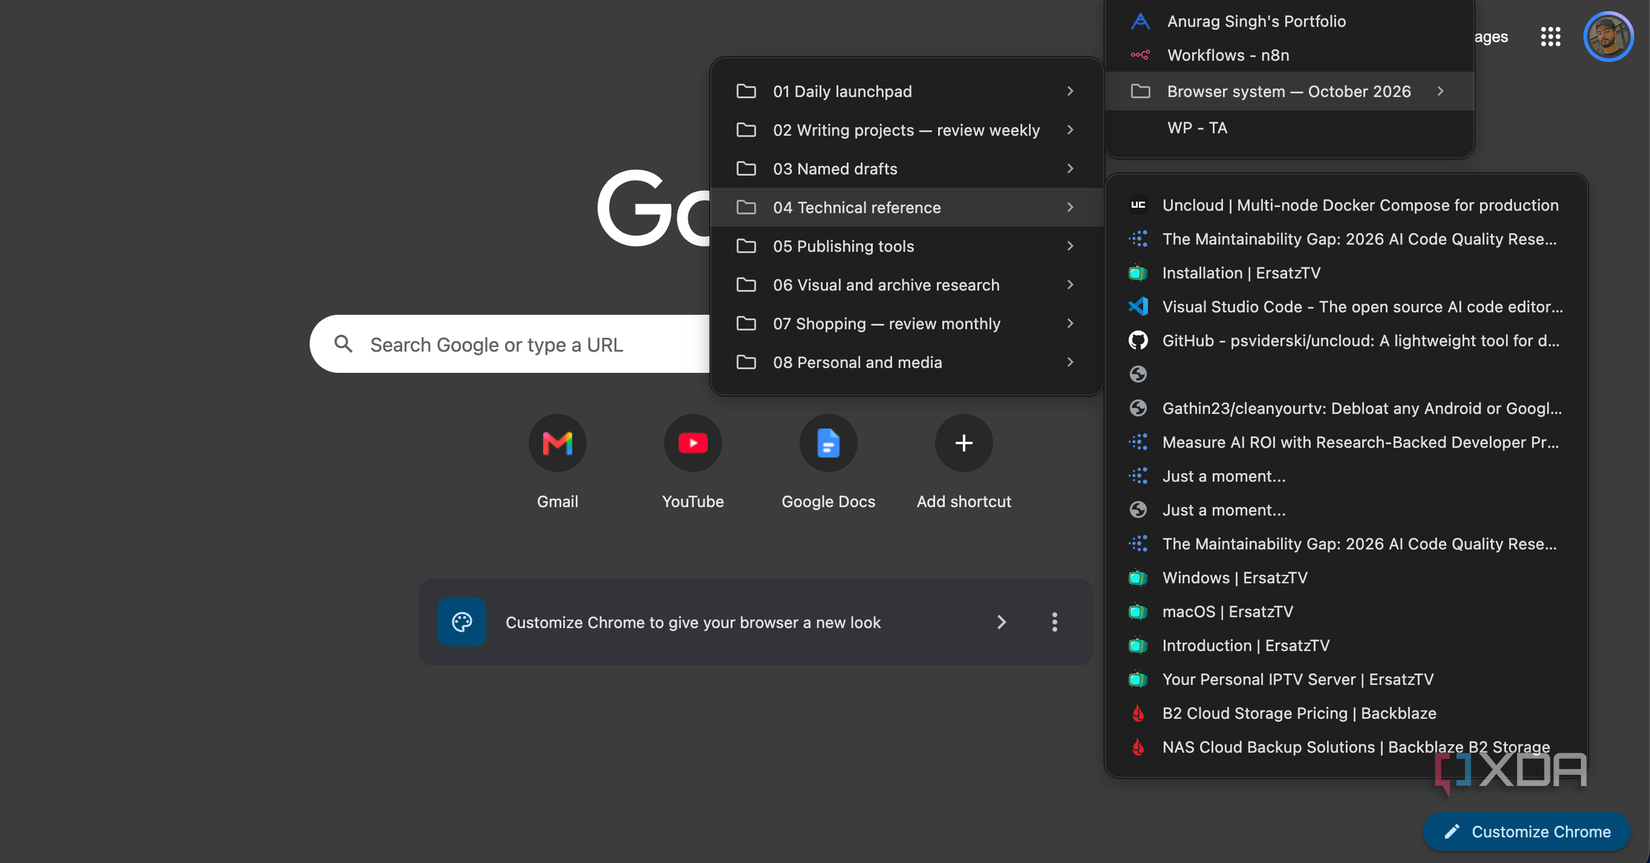Open Installation ErsatzTV bookmark

pos(1346,273)
